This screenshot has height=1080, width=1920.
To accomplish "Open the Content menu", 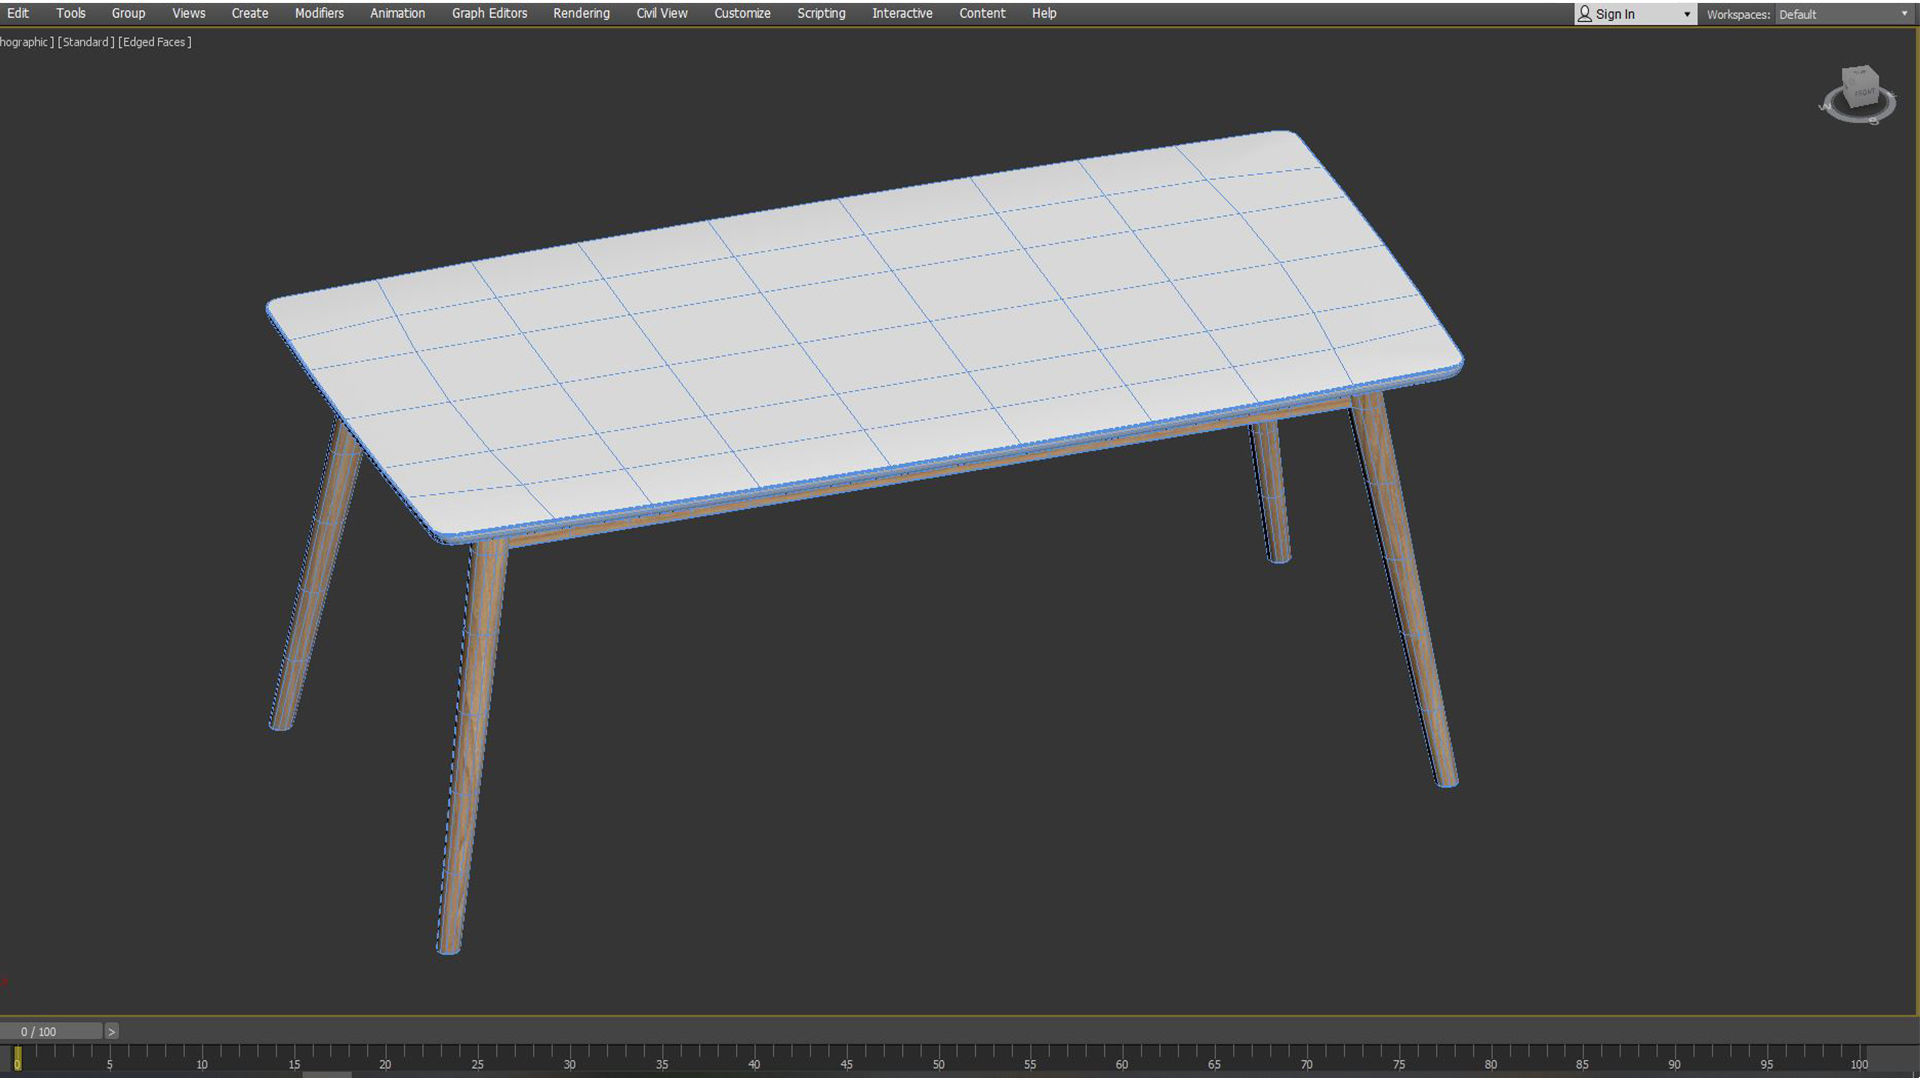I will coord(982,13).
